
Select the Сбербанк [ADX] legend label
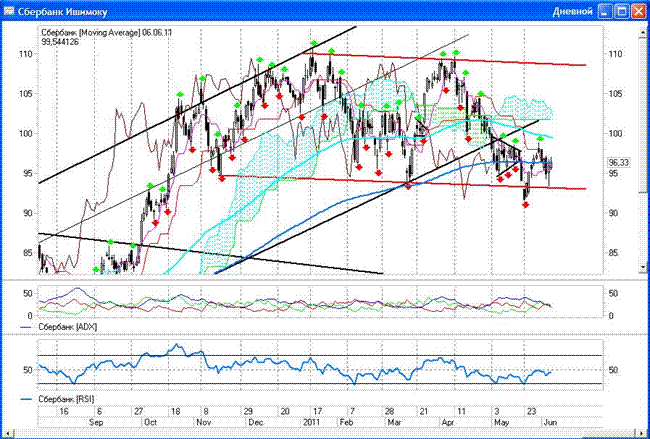point(68,327)
